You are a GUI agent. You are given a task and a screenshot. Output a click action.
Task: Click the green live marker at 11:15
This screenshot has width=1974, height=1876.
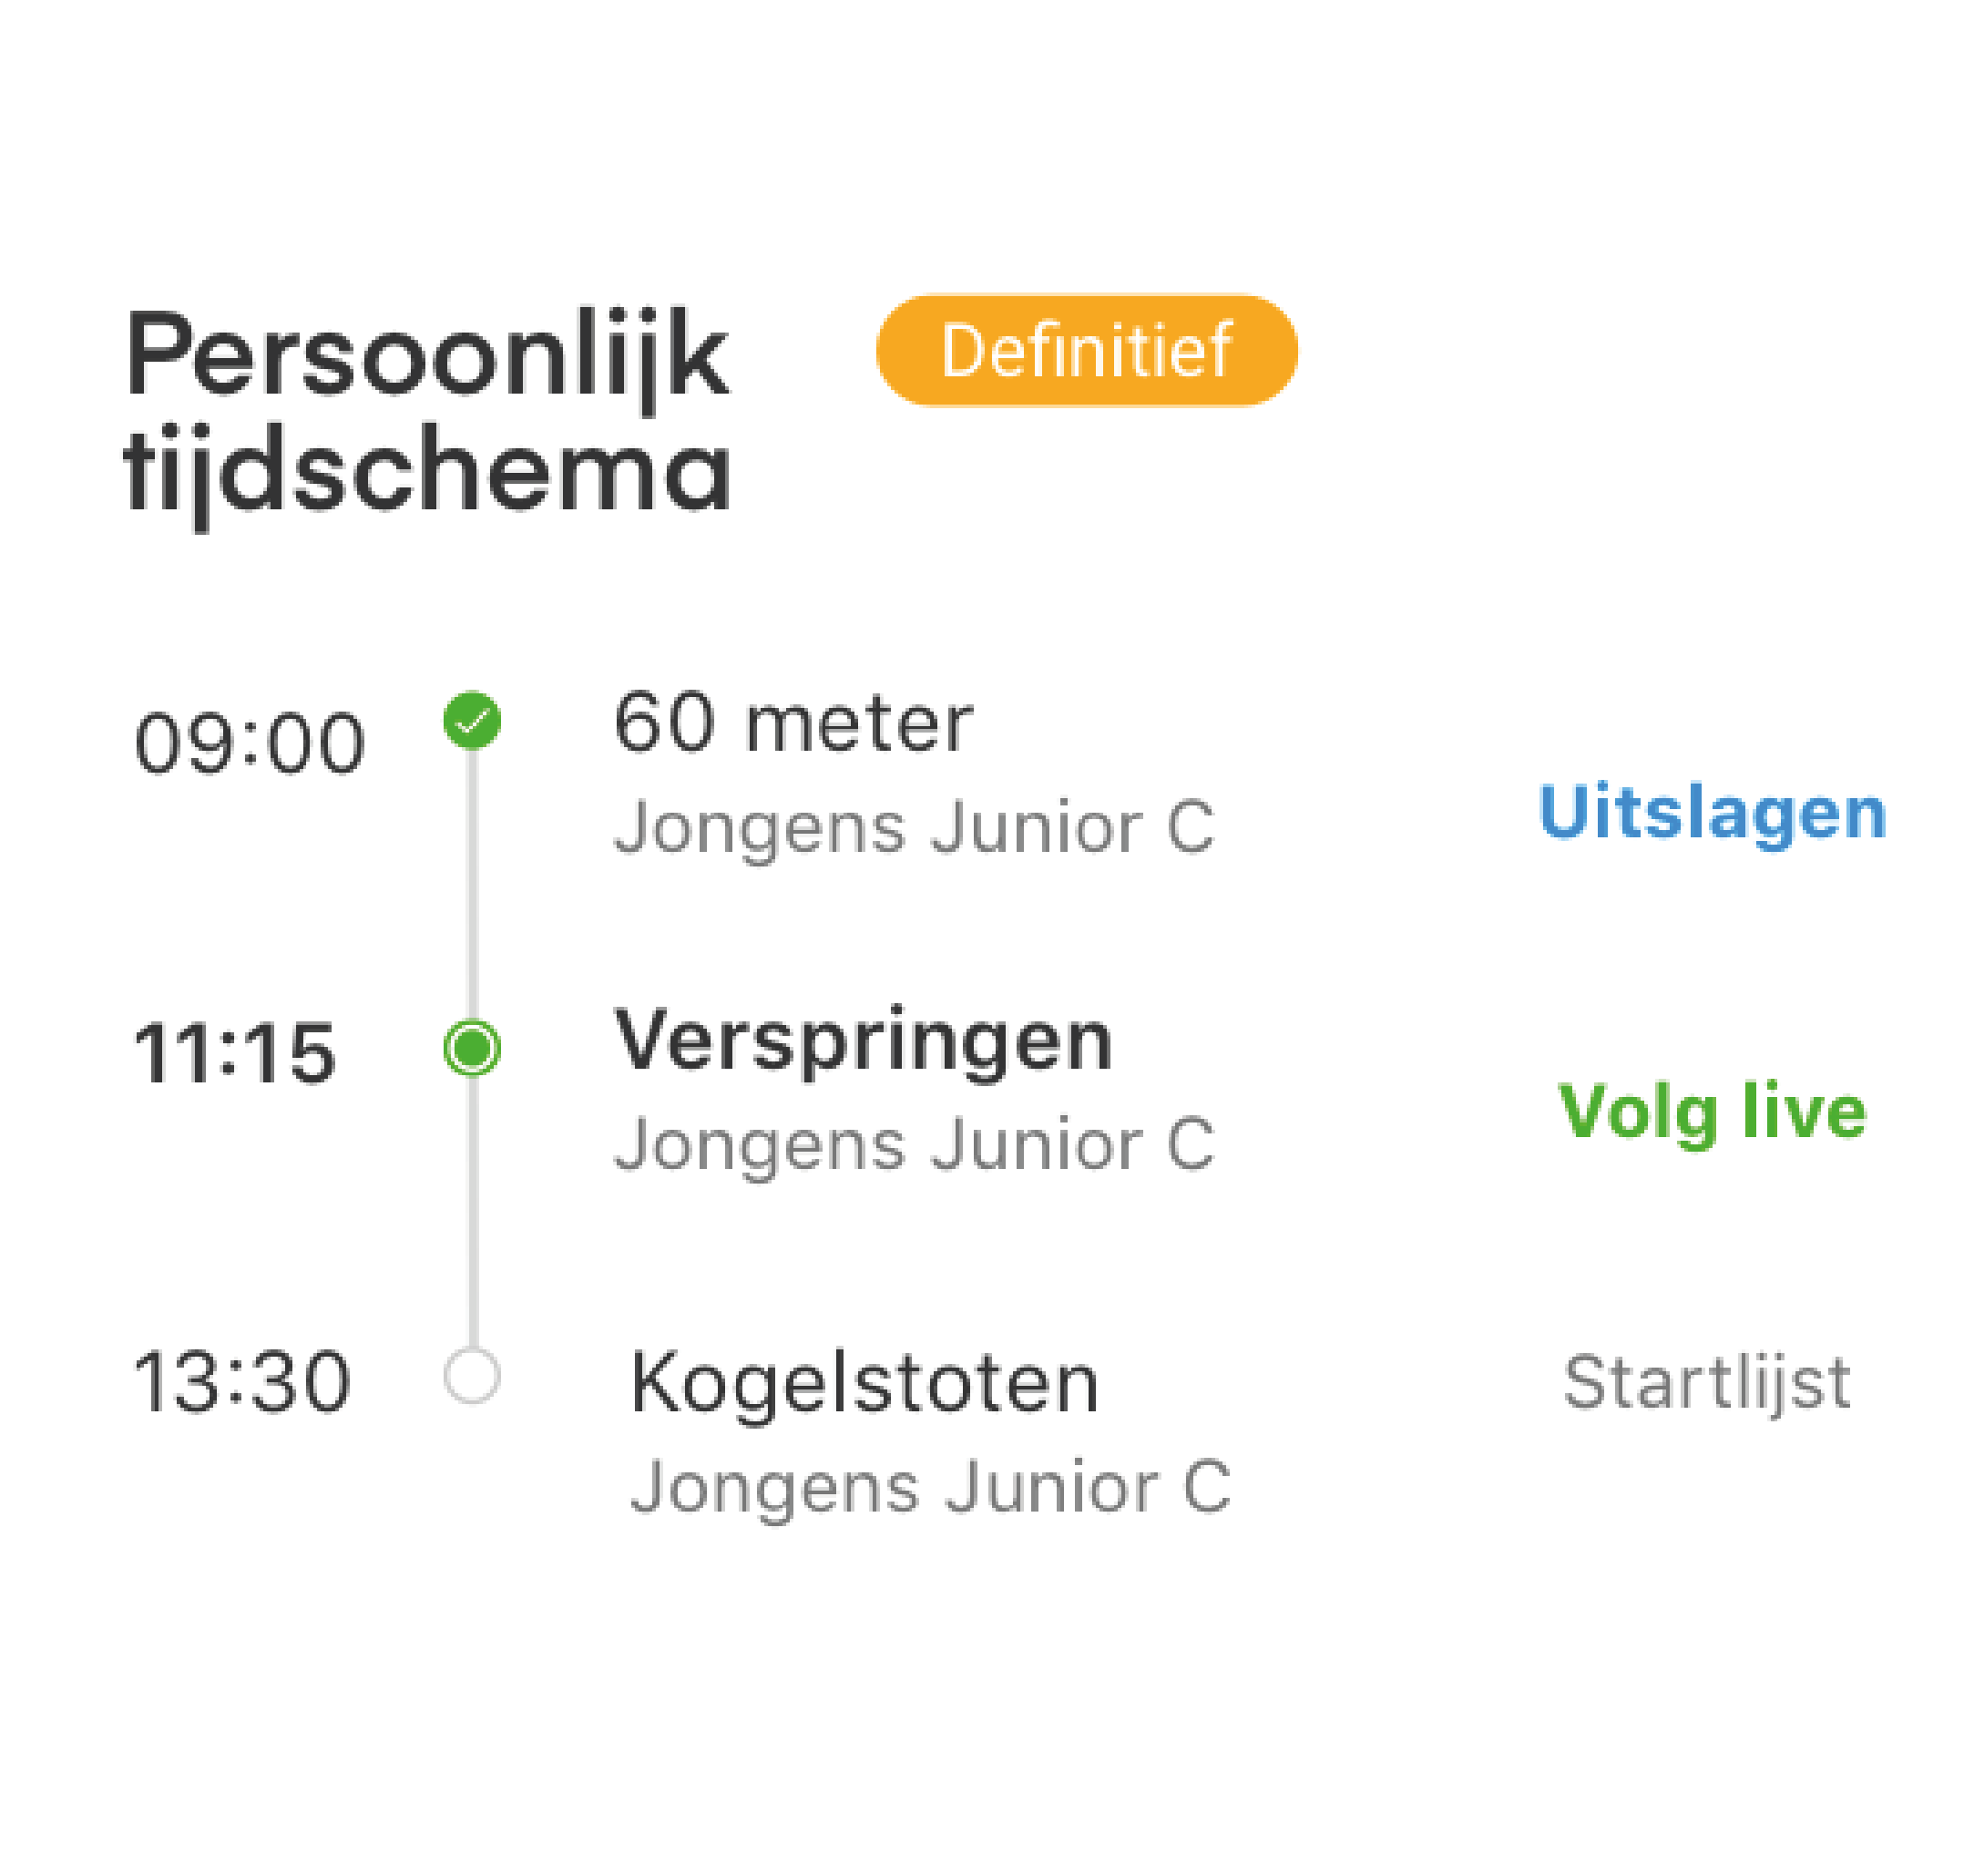click(x=472, y=1048)
